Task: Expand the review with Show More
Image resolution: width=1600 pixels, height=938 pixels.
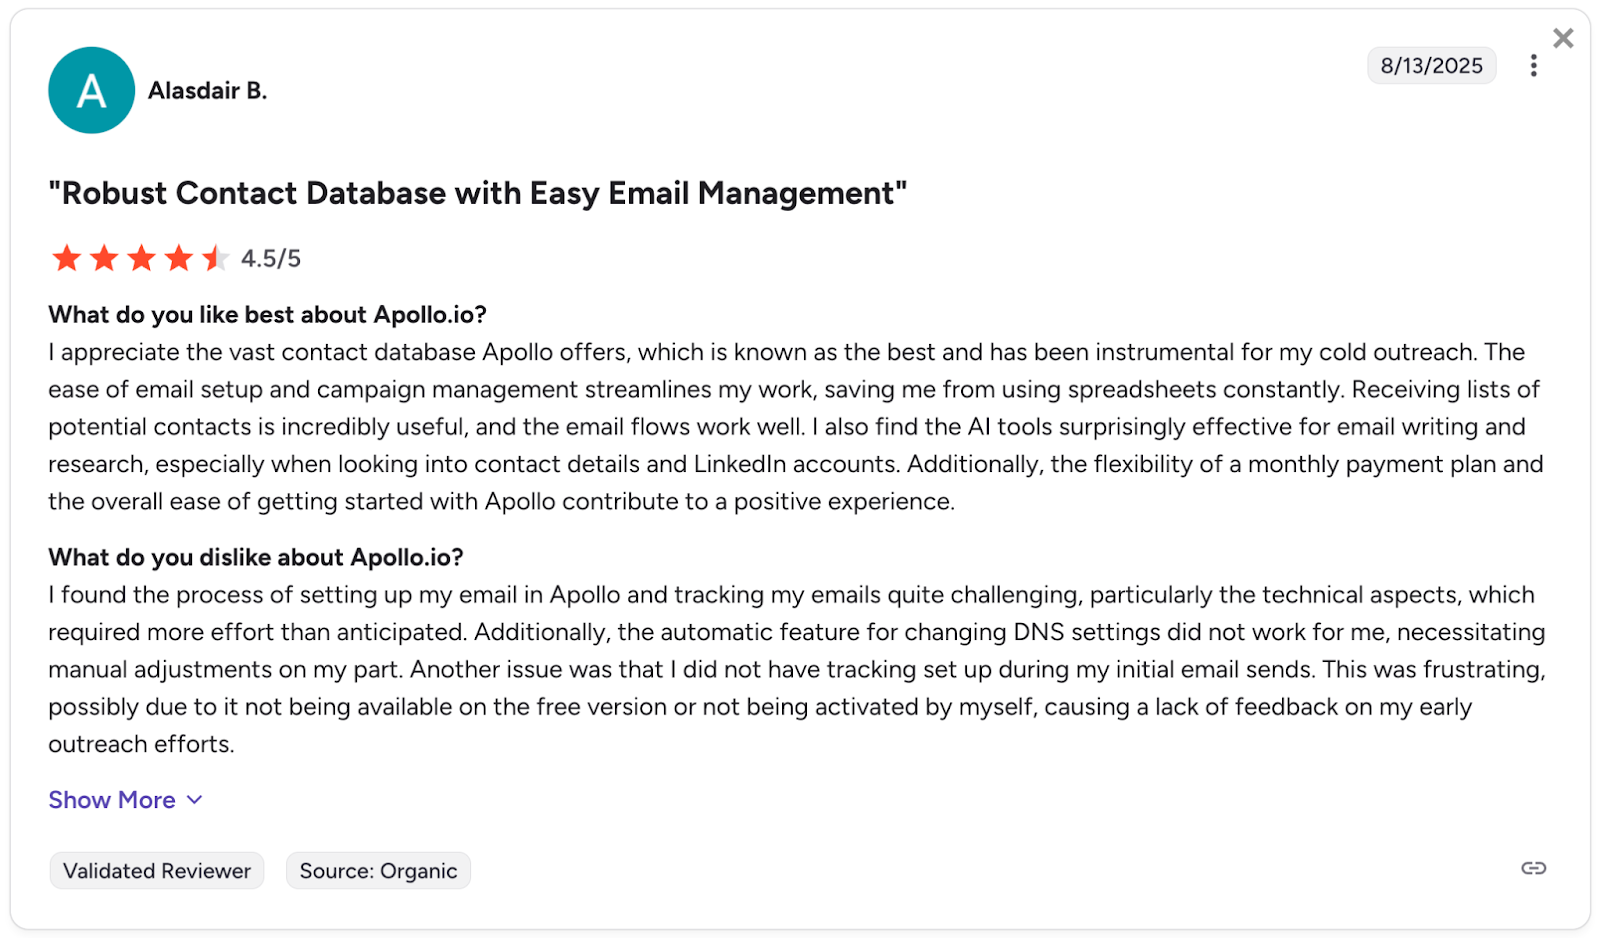Action: 112,800
